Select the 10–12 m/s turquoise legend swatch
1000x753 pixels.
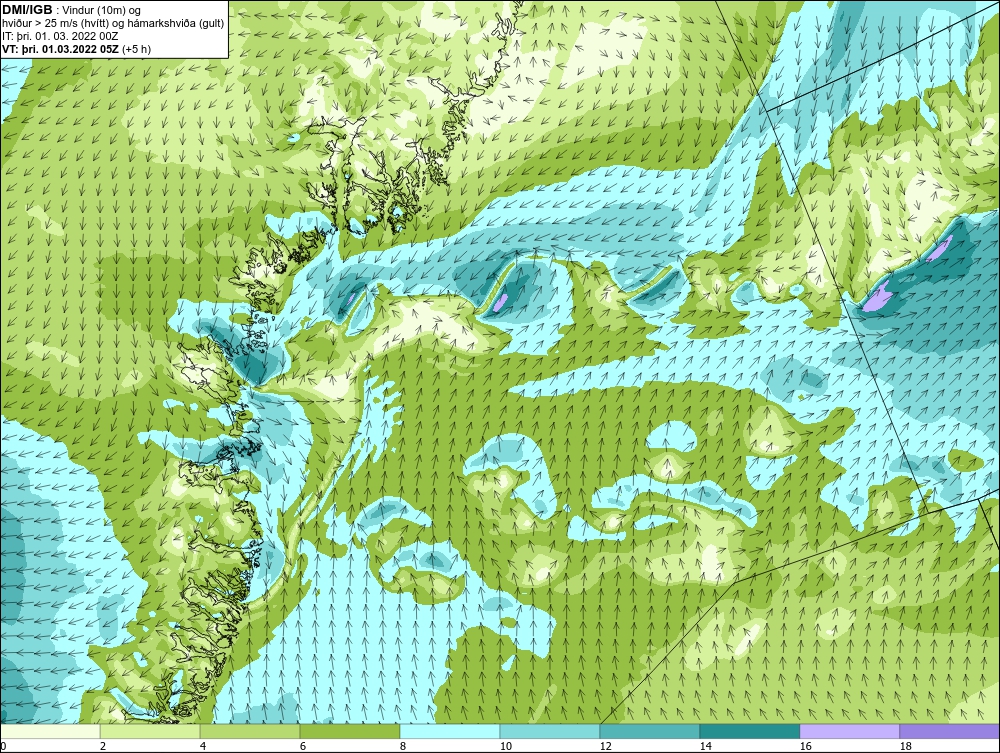tap(550, 731)
